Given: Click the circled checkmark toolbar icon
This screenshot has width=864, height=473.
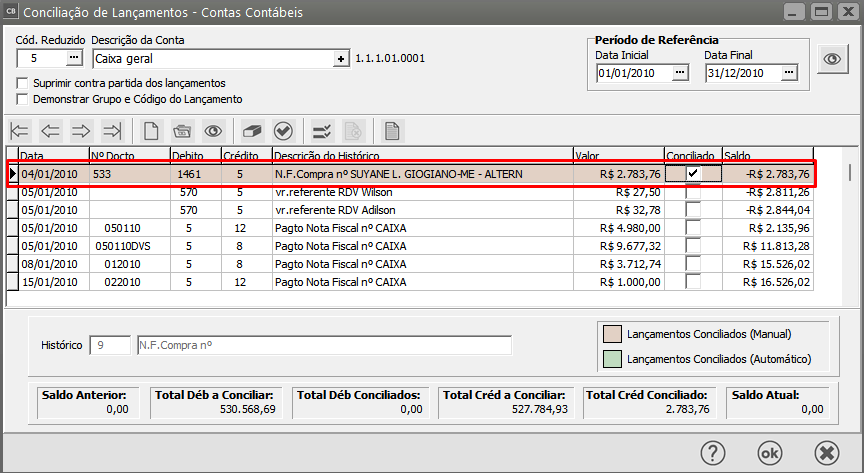Looking at the screenshot, I should pyautogui.click(x=283, y=131).
